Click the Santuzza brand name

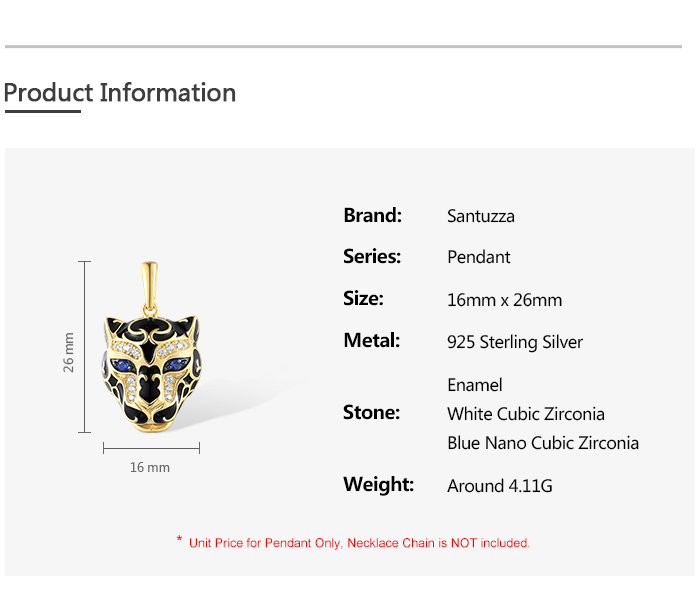pyautogui.click(x=481, y=216)
